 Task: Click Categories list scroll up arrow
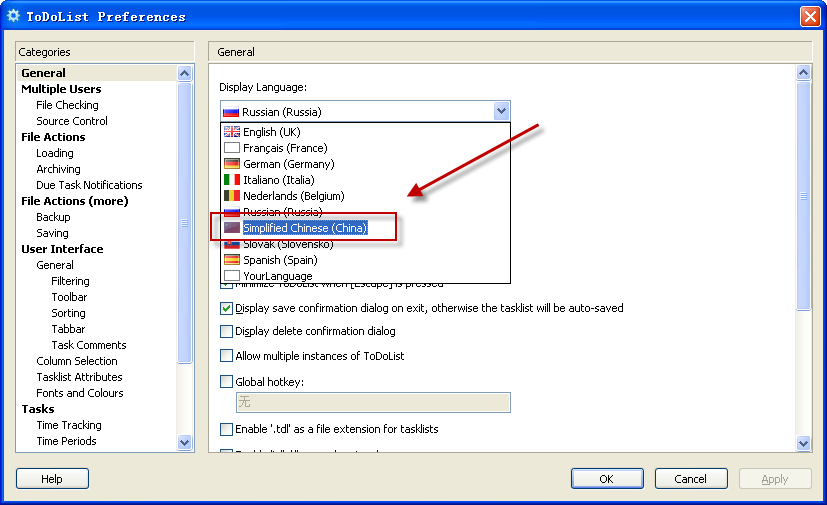184,73
